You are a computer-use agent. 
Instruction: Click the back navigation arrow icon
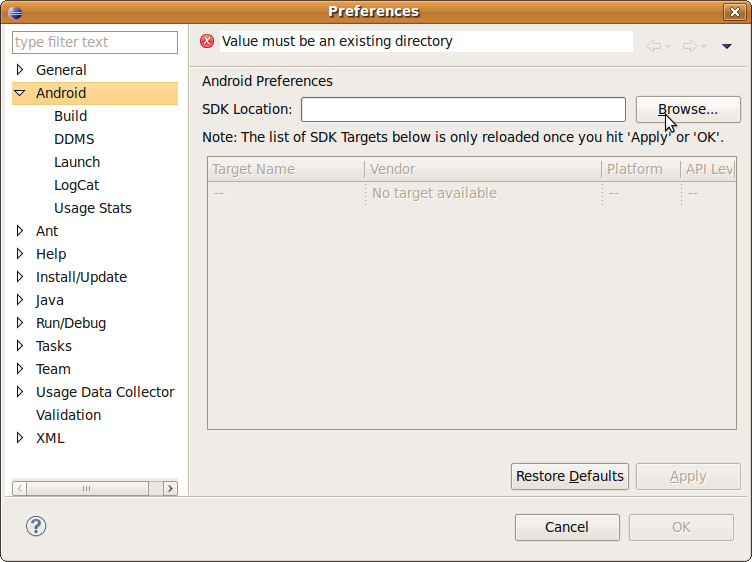[654, 46]
